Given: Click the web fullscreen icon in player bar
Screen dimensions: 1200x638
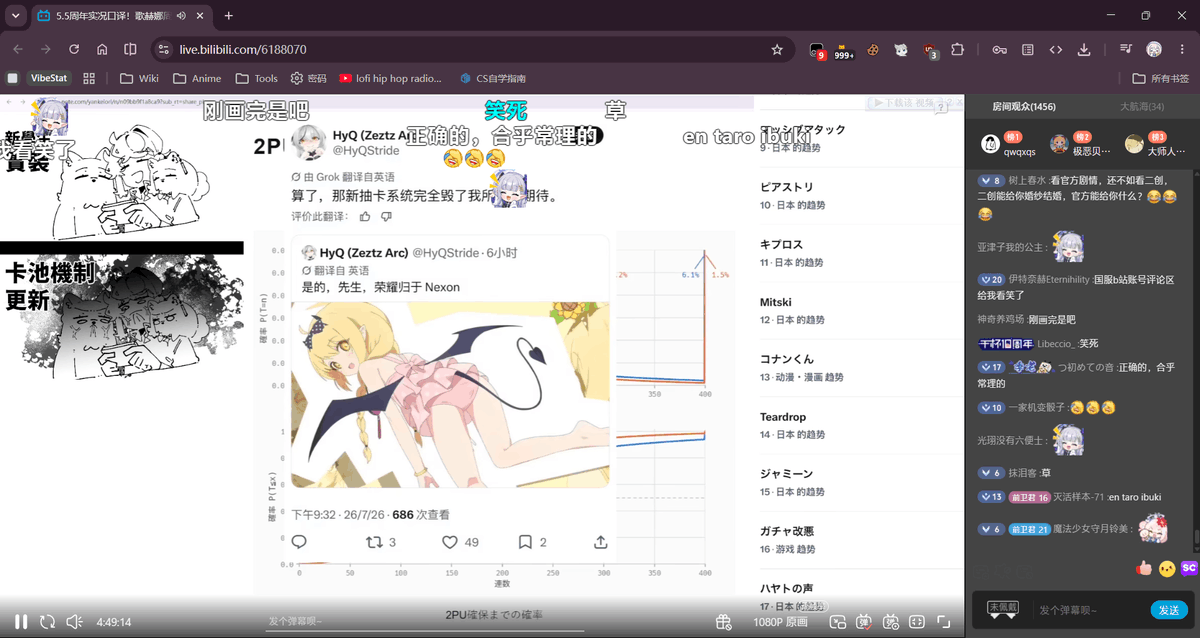Looking at the screenshot, I should pyautogui.click(x=917, y=622).
